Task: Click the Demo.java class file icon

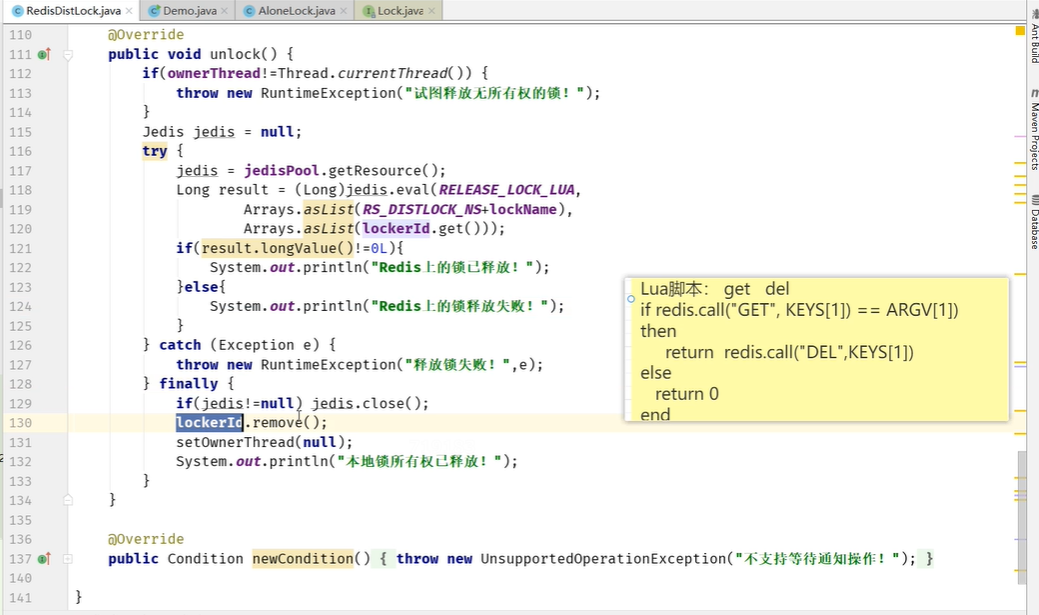Action: coord(154,11)
